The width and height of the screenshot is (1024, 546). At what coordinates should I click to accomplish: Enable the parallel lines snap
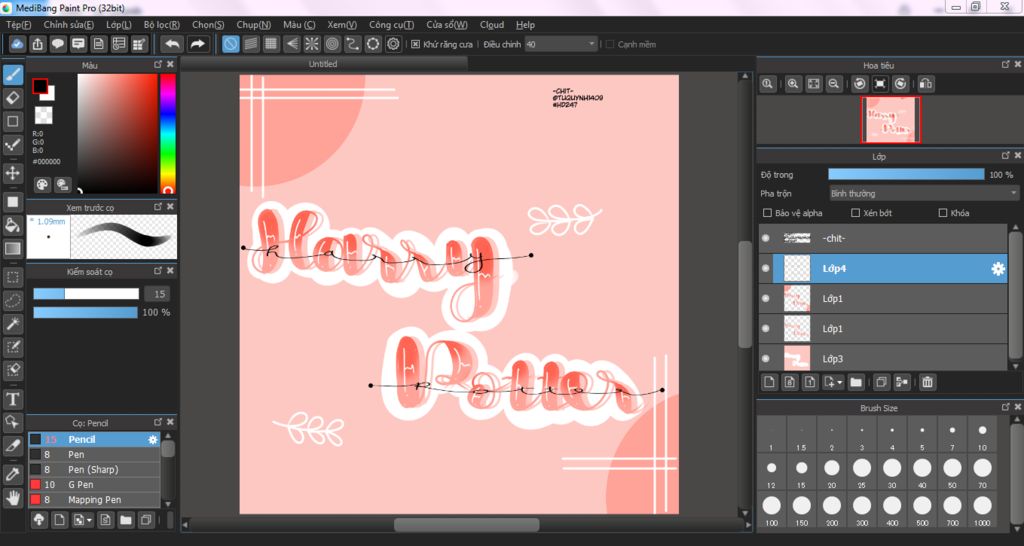(x=251, y=44)
